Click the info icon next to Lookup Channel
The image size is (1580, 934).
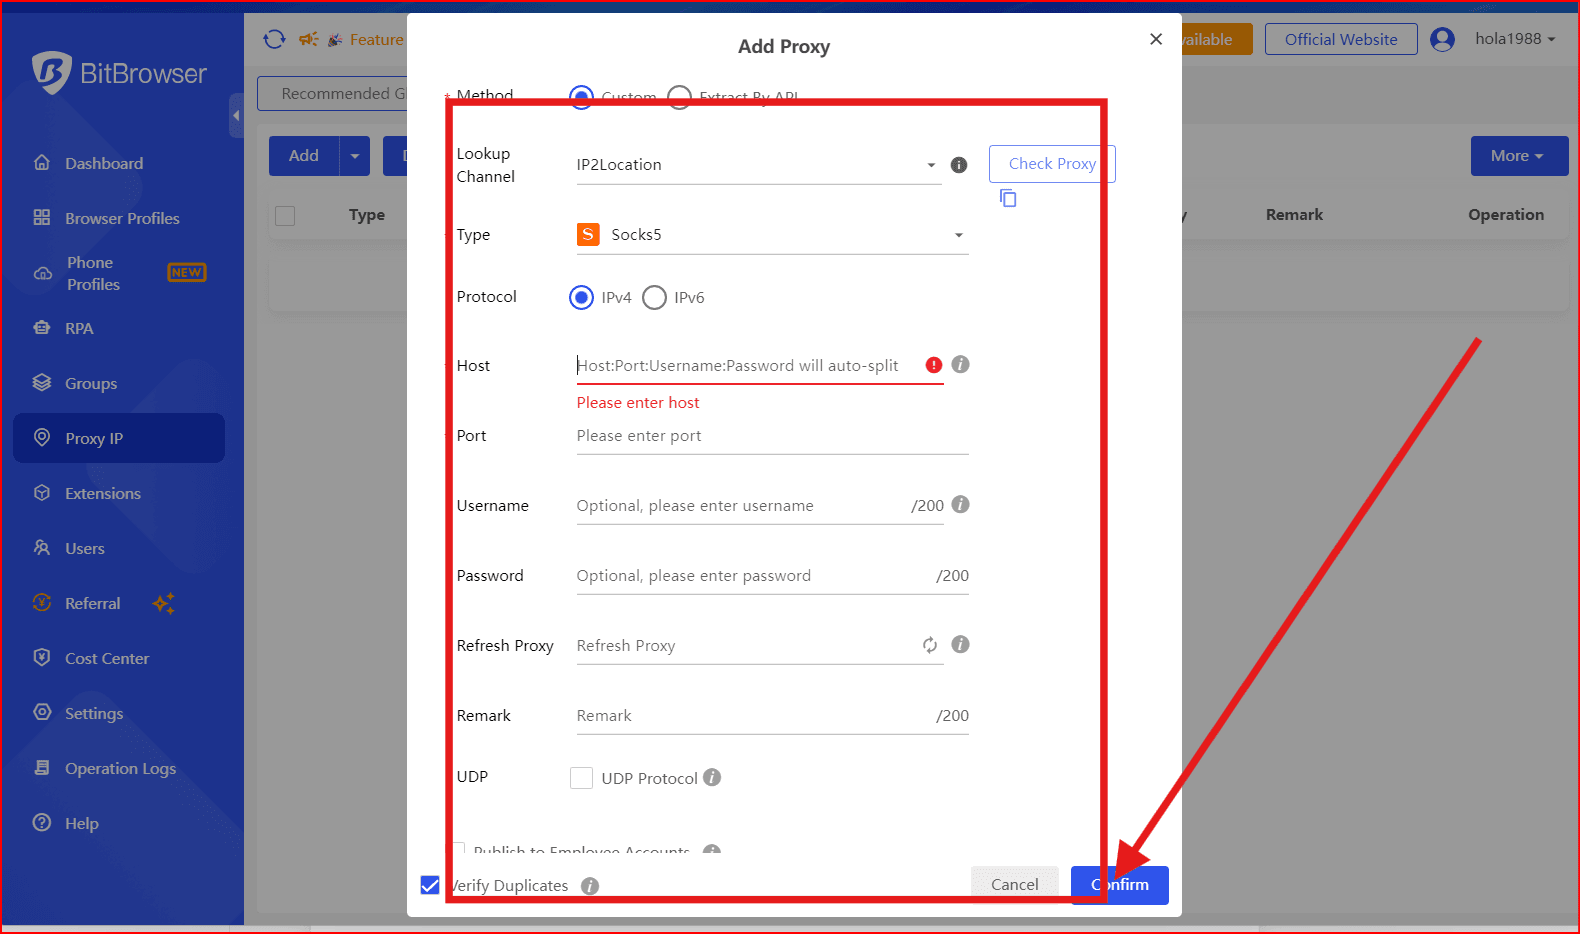(958, 165)
